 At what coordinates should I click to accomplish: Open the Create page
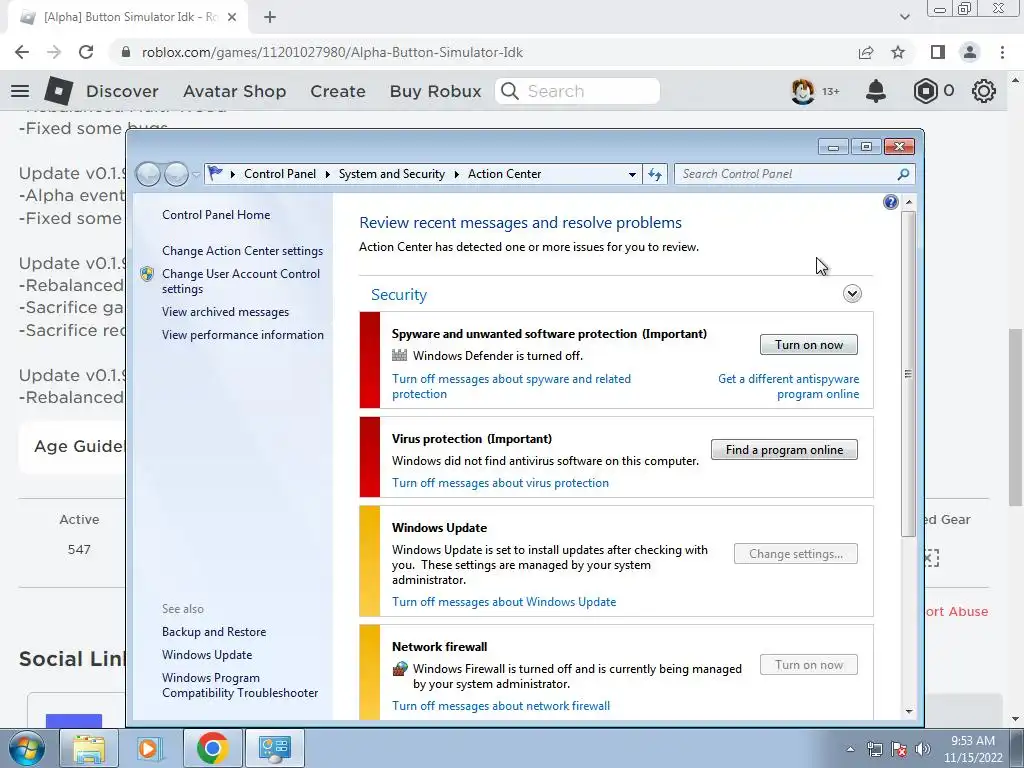coord(338,91)
